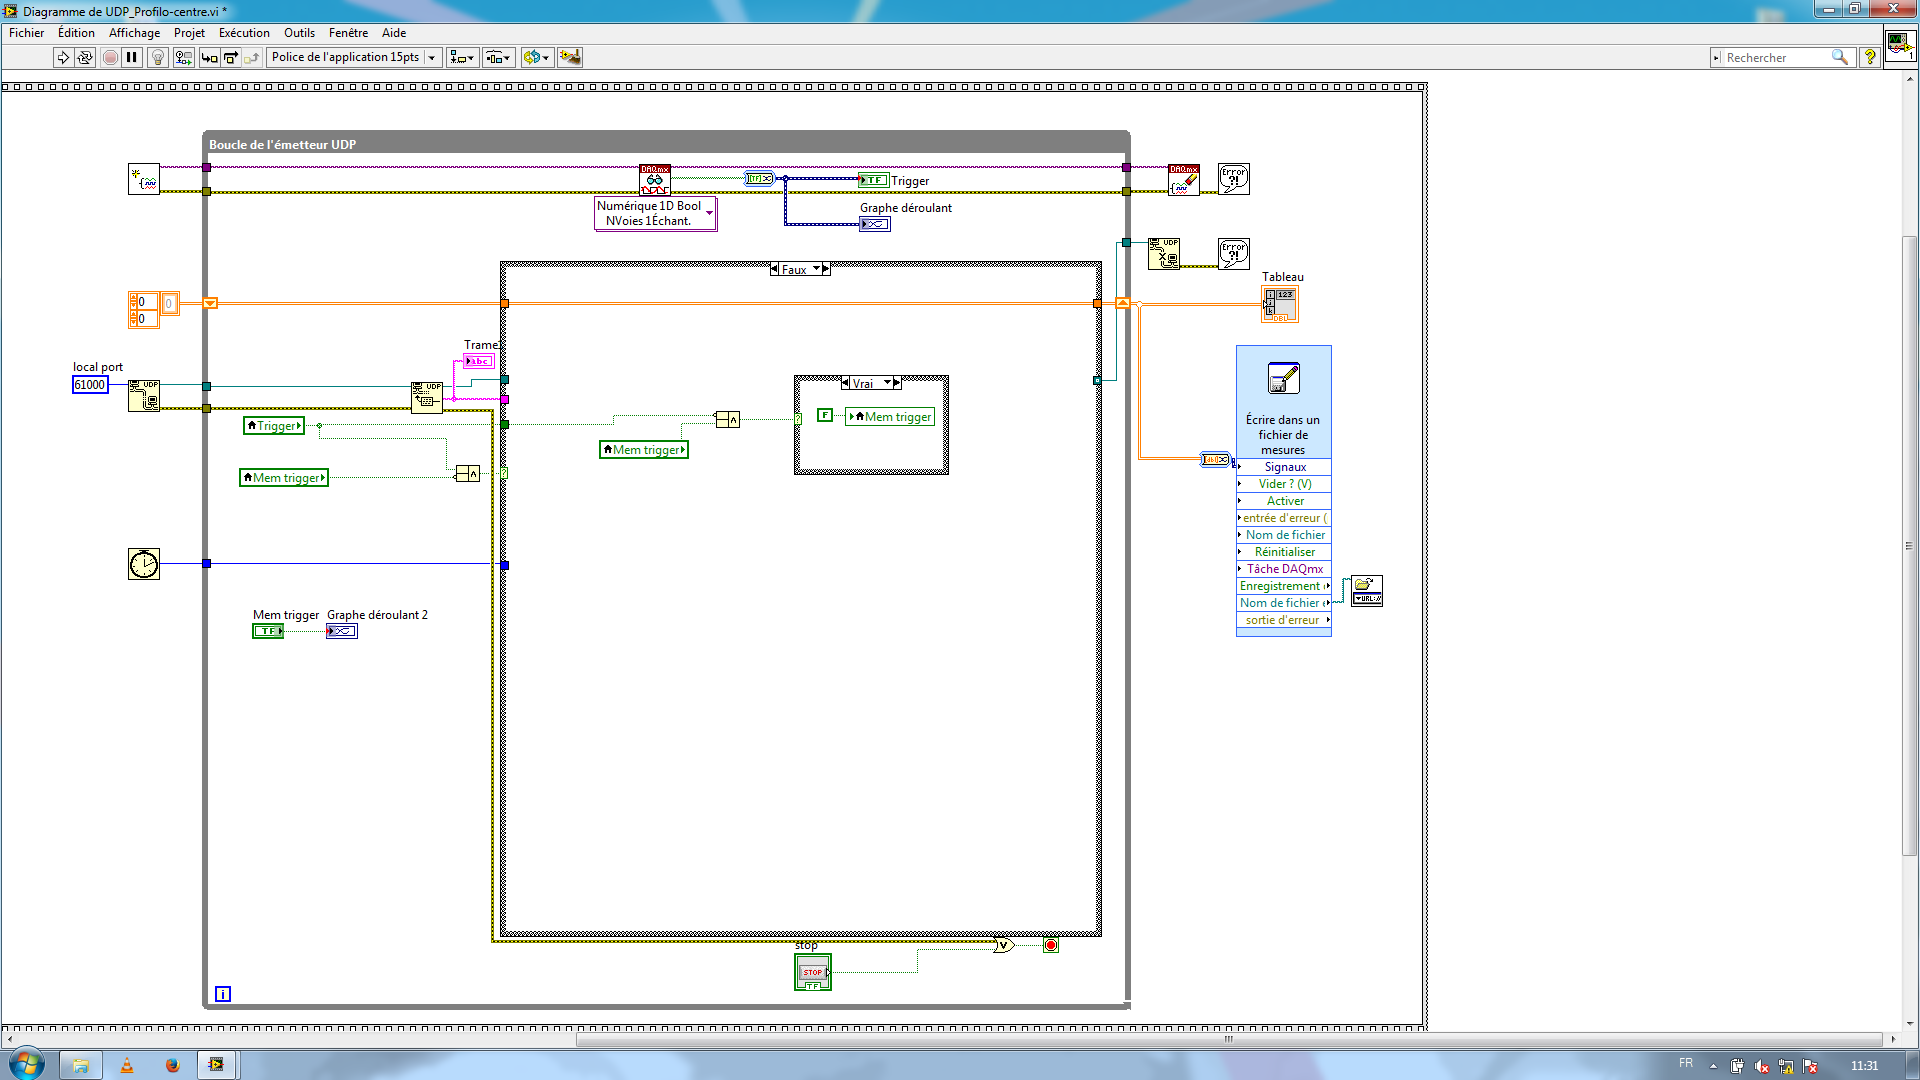Select the Trame string indicator terminal
The height and width of the screenshot is (1080, 1920).
(x=479, y=361)
